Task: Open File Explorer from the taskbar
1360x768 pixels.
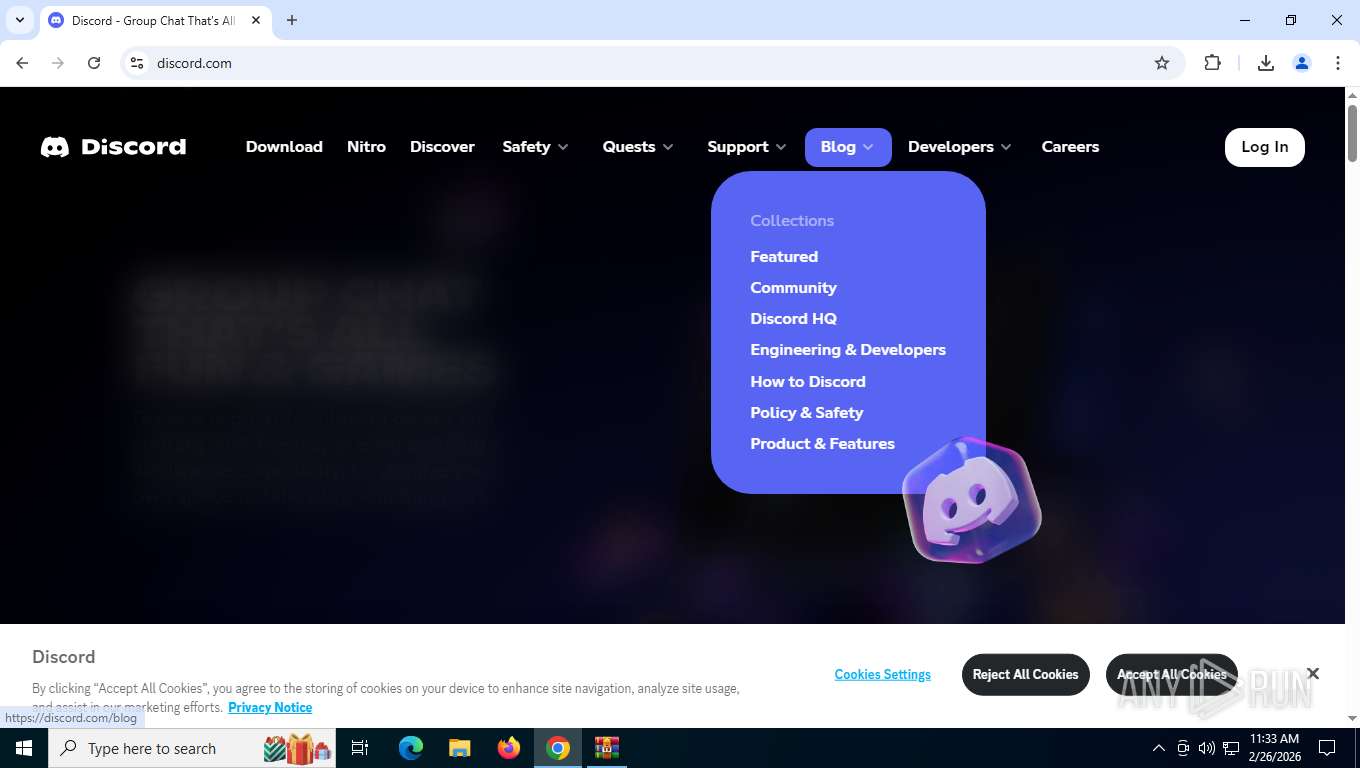Action: (460, 748)
